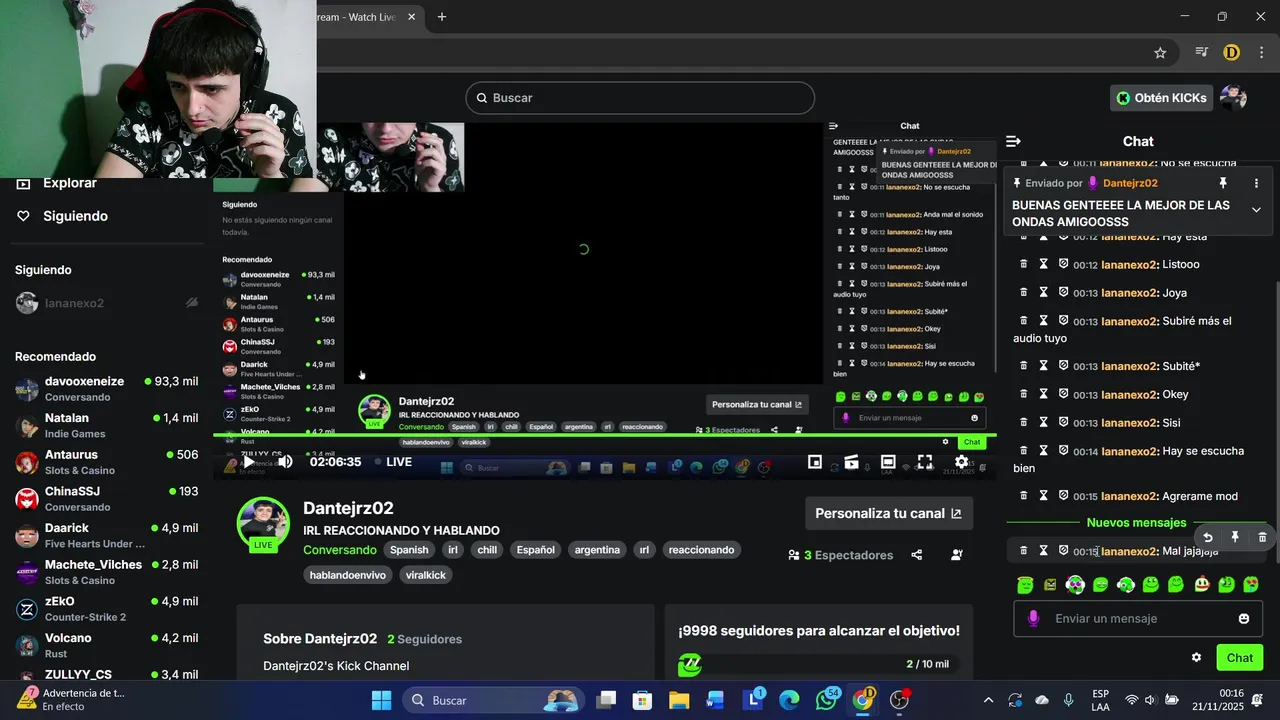Mute the stream volume
1280x720 pixels.
click(x=285, y=461)
